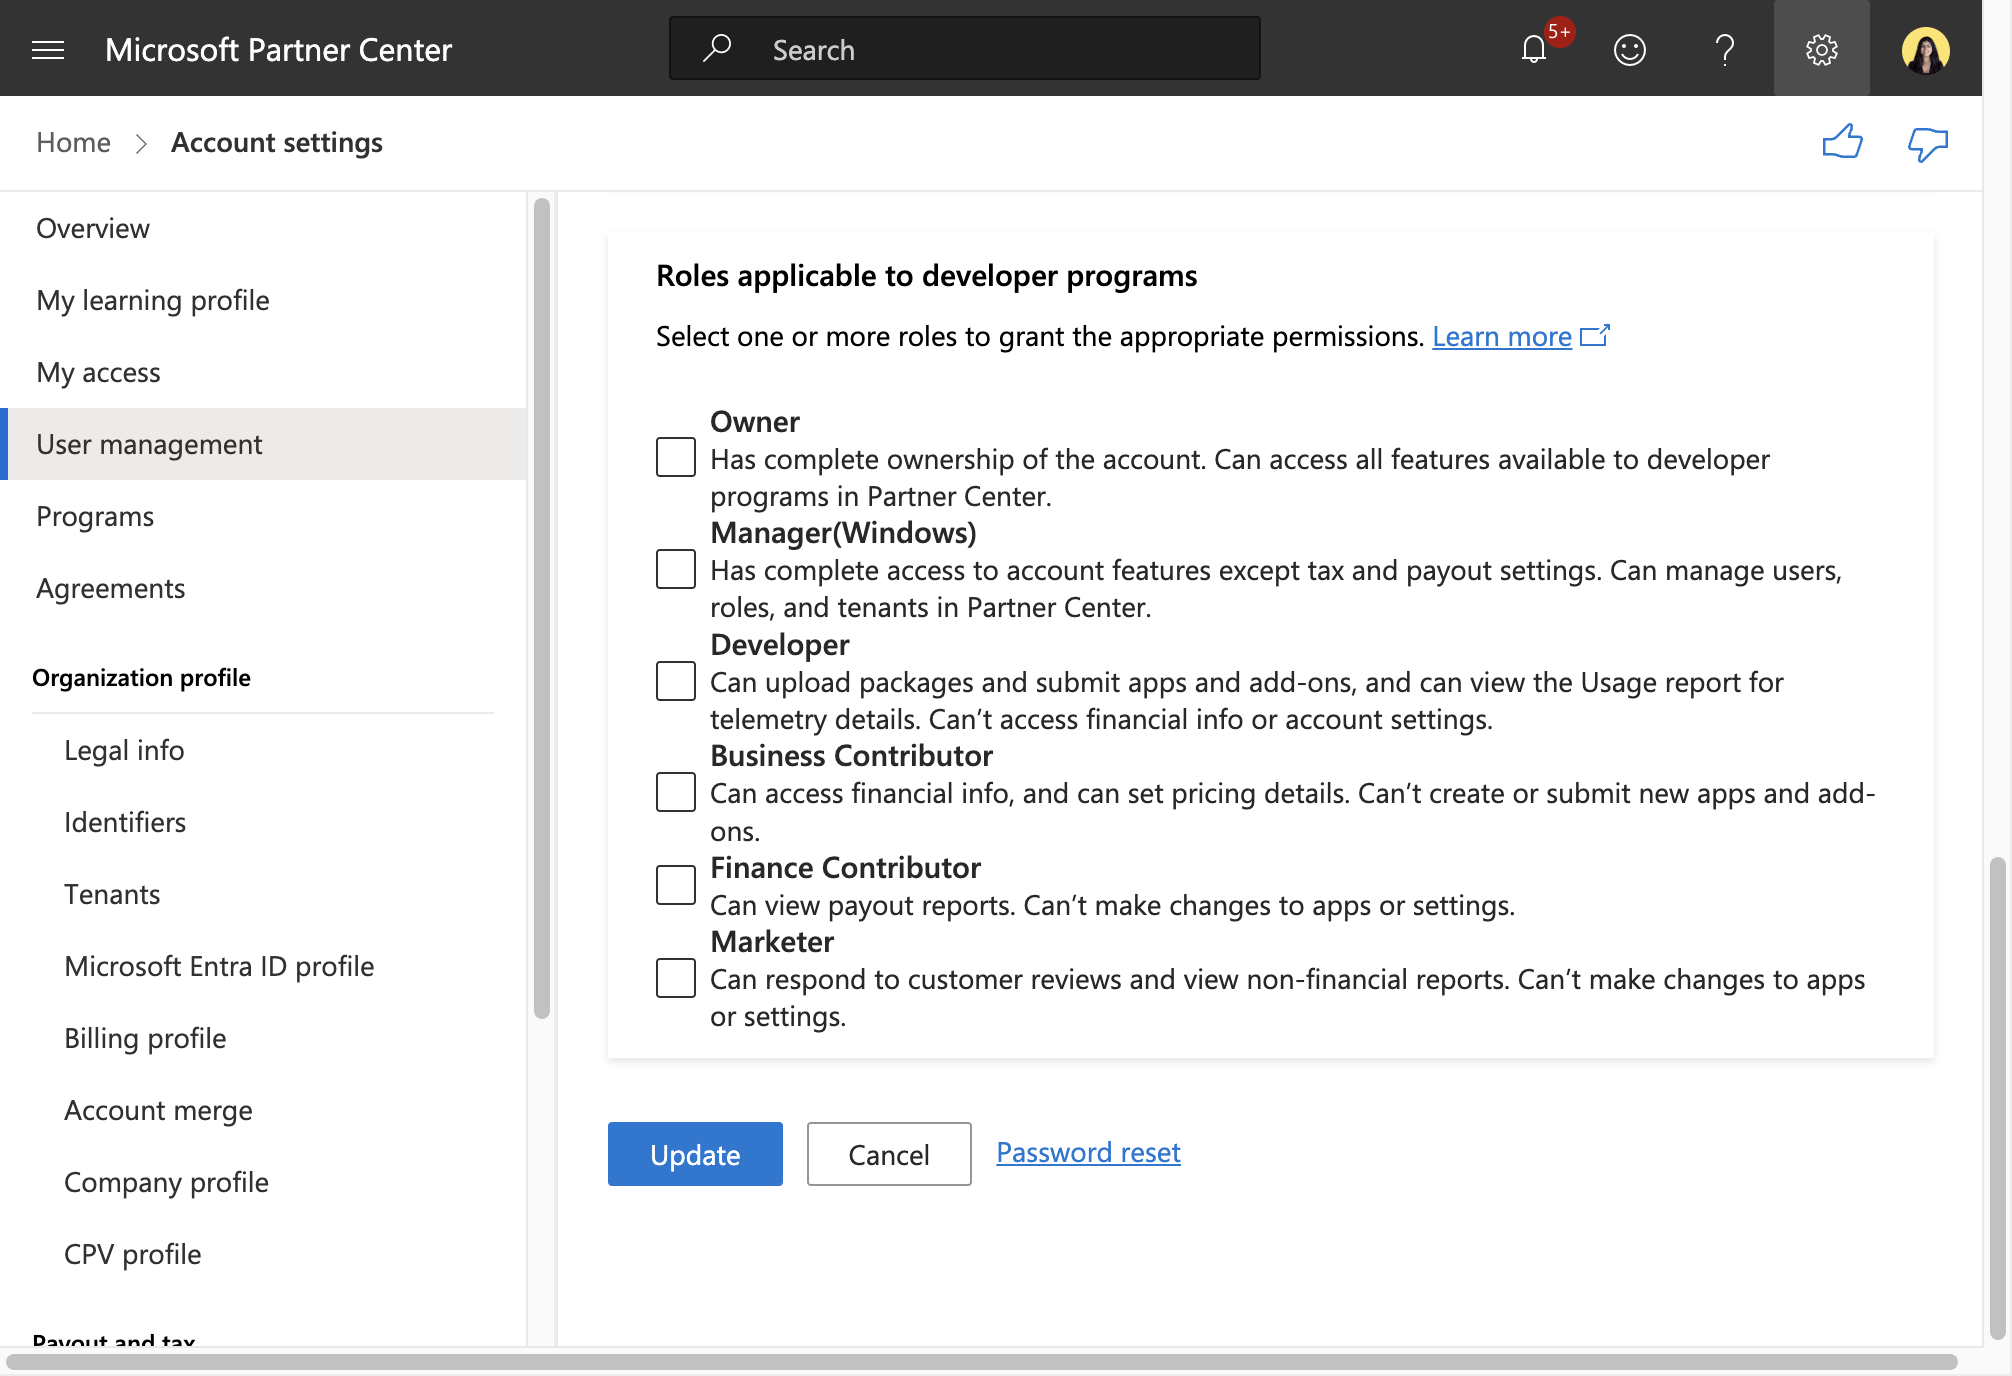The height and width of the screenshot is (1376, 2012).
Task: Check the Marketer role checkbox
Action: 676,978
